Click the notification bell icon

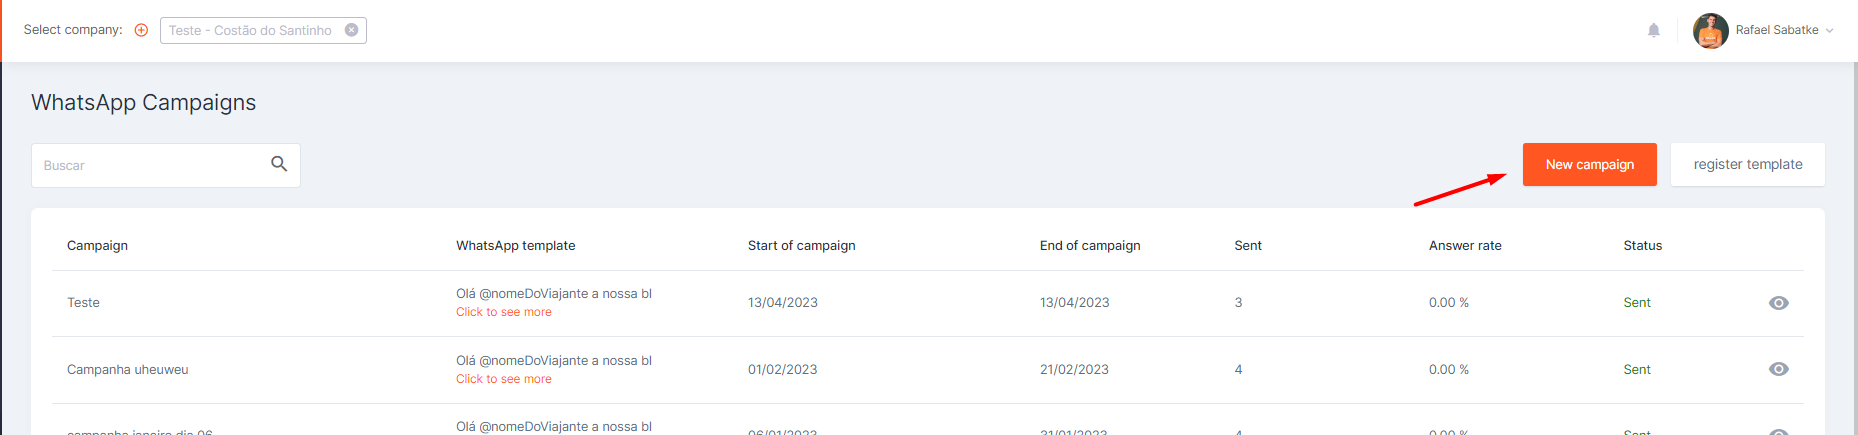[x=1654, y=30]
